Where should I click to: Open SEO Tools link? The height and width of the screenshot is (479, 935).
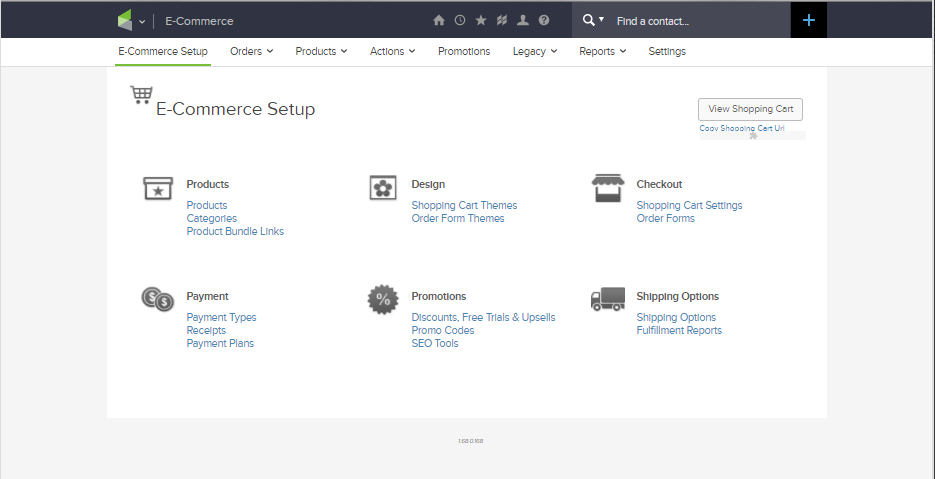435,344
